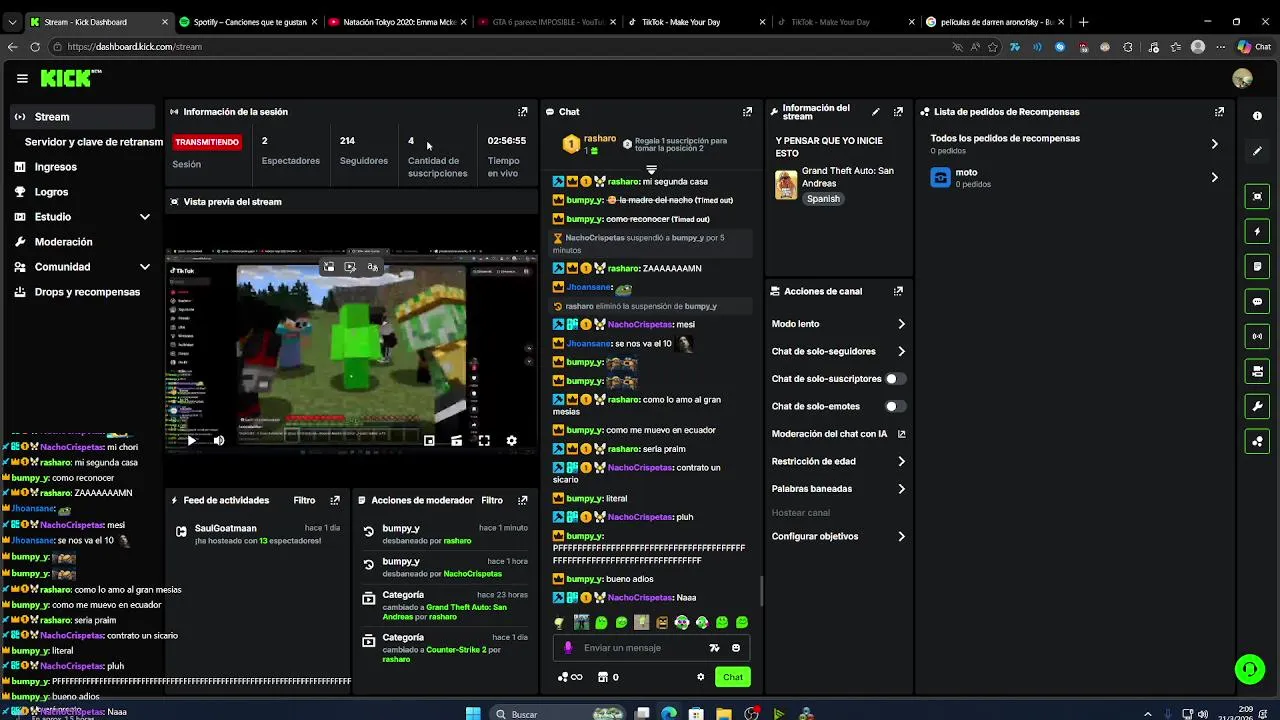Open the green support headset button
The width and height of the screenshot is (1280, 720).
click(1249, 669)
